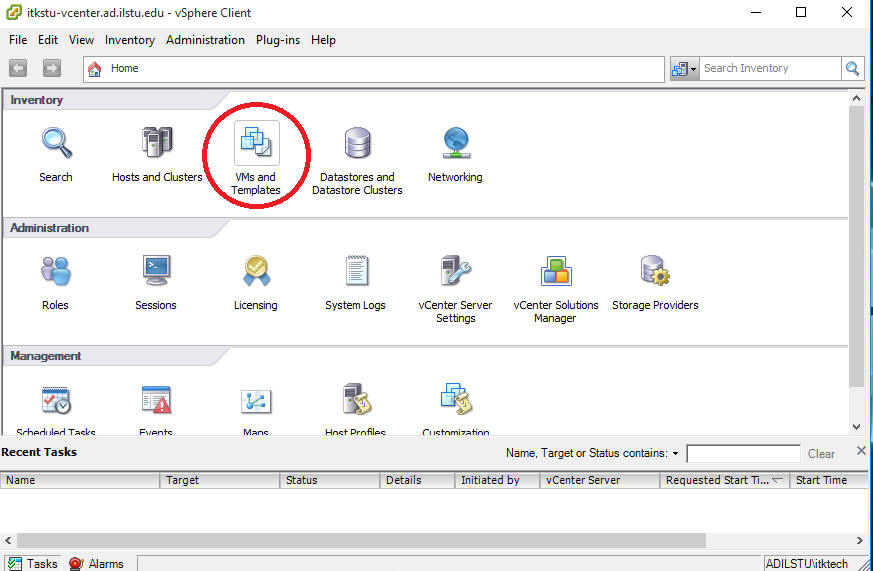The image size is (873, 571).
Task: Click the forward navigation arrow
Action: [x=52, y=68]
